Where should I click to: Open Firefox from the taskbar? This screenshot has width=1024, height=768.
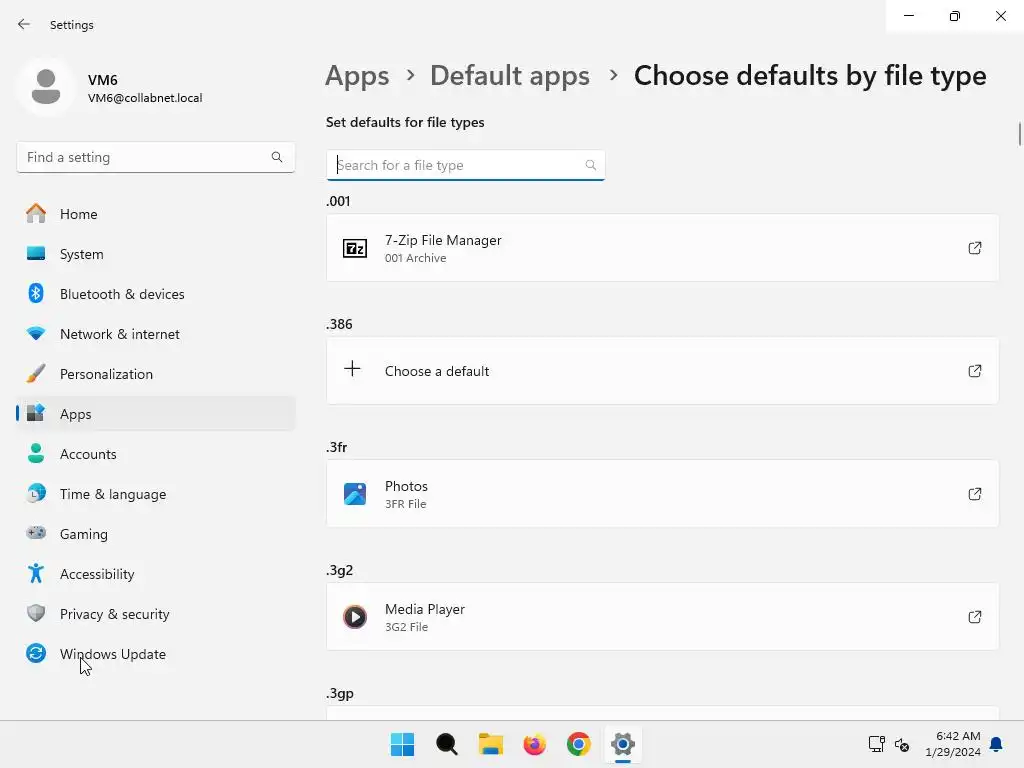[535, 744]
